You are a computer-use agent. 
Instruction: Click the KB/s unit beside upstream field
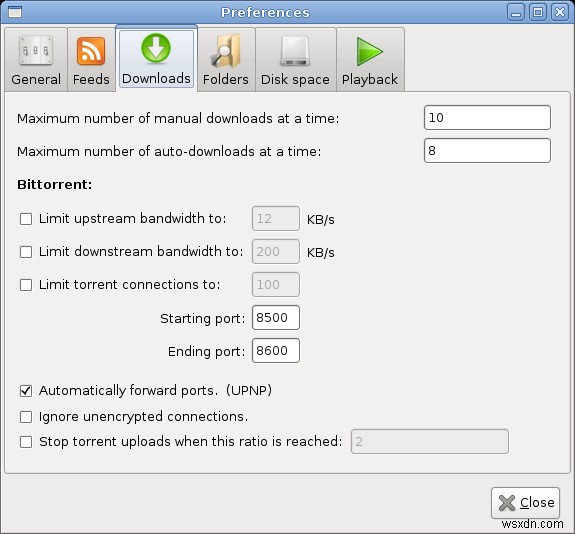[x=321, y=219]
